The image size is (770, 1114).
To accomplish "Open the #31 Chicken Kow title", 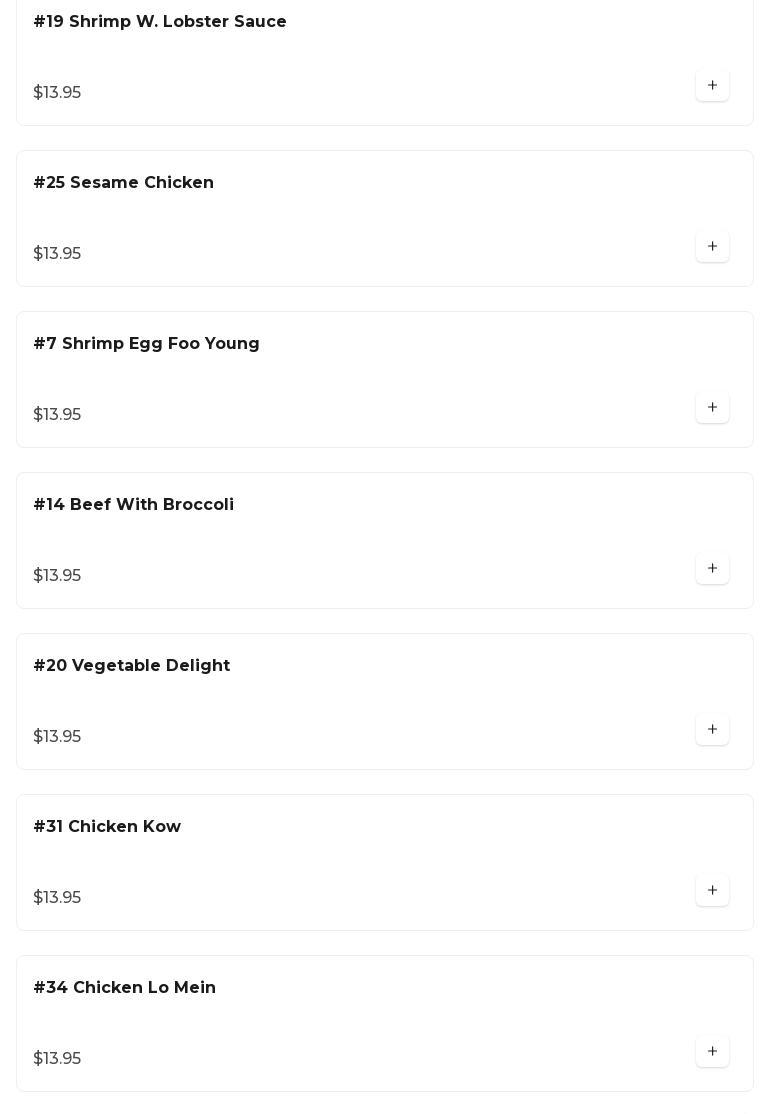I will click(x=108, y=827).
